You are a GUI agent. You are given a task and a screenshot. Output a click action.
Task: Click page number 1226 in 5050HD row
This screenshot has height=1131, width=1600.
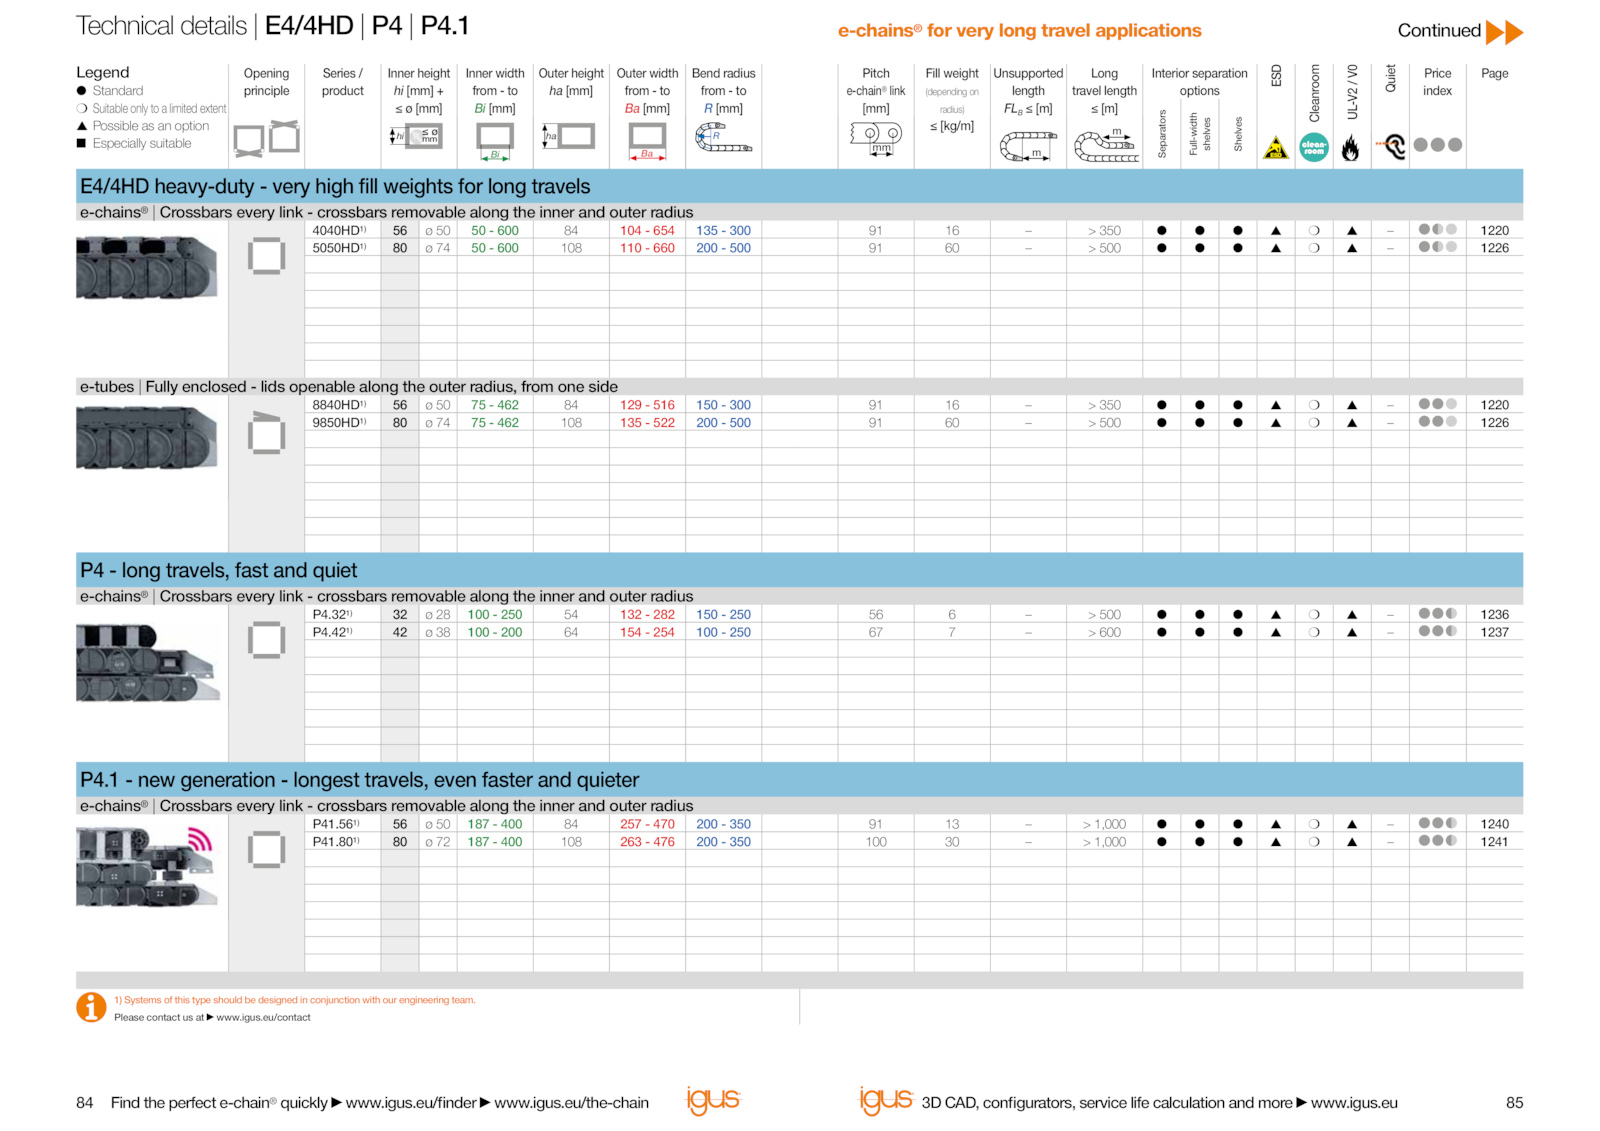(1495, 248)
